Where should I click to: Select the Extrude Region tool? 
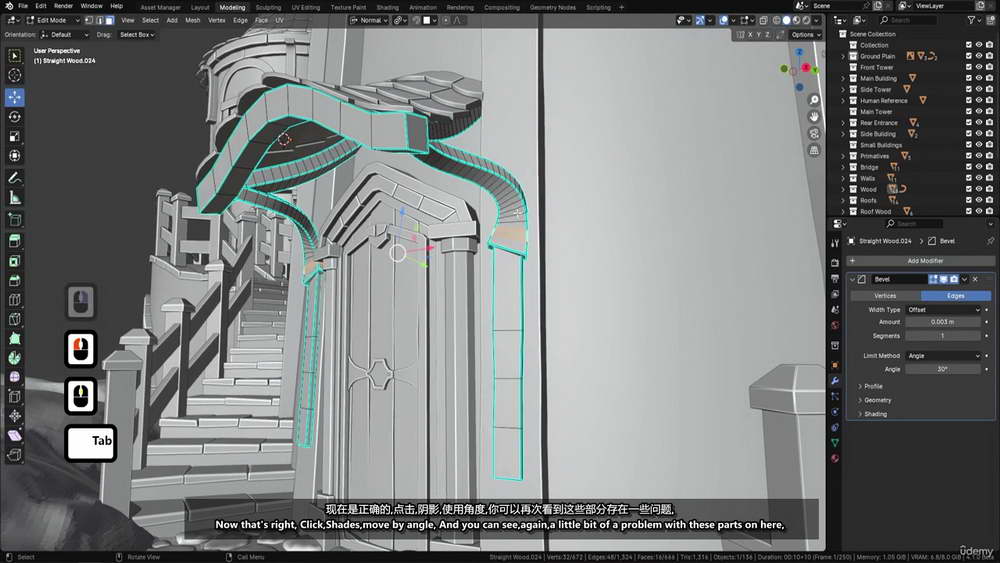[x=14, y=241]
